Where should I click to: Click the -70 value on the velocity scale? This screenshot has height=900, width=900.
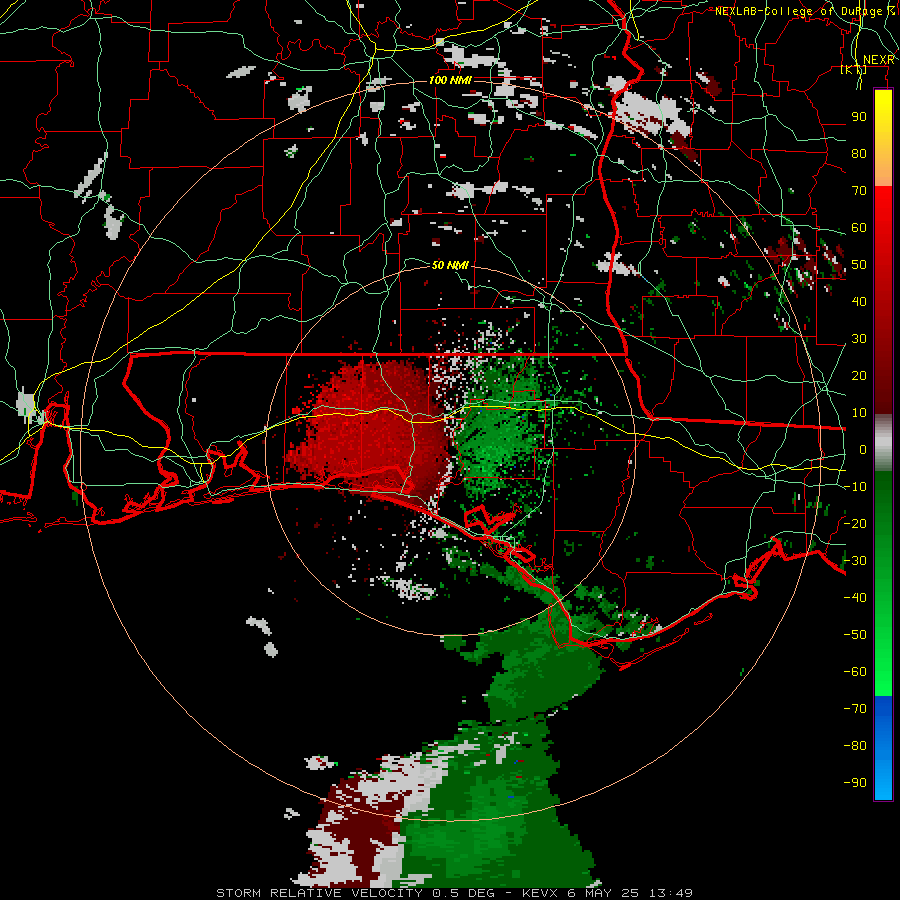[x=855, y=708]
